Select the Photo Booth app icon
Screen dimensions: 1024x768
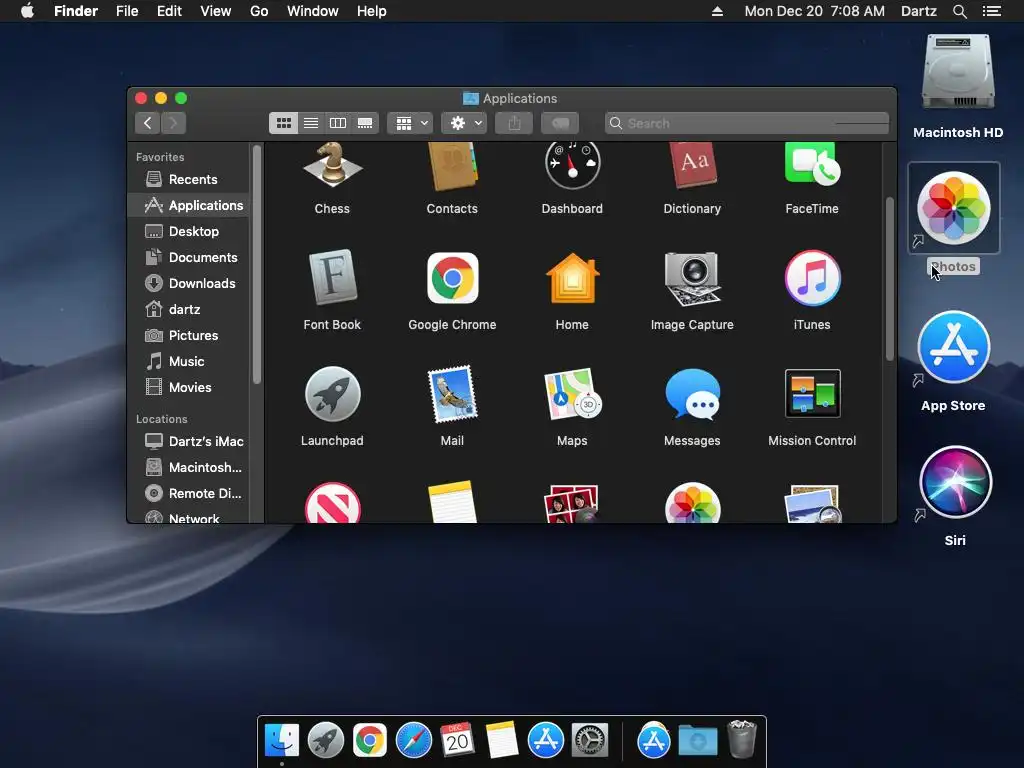(572, 504)
